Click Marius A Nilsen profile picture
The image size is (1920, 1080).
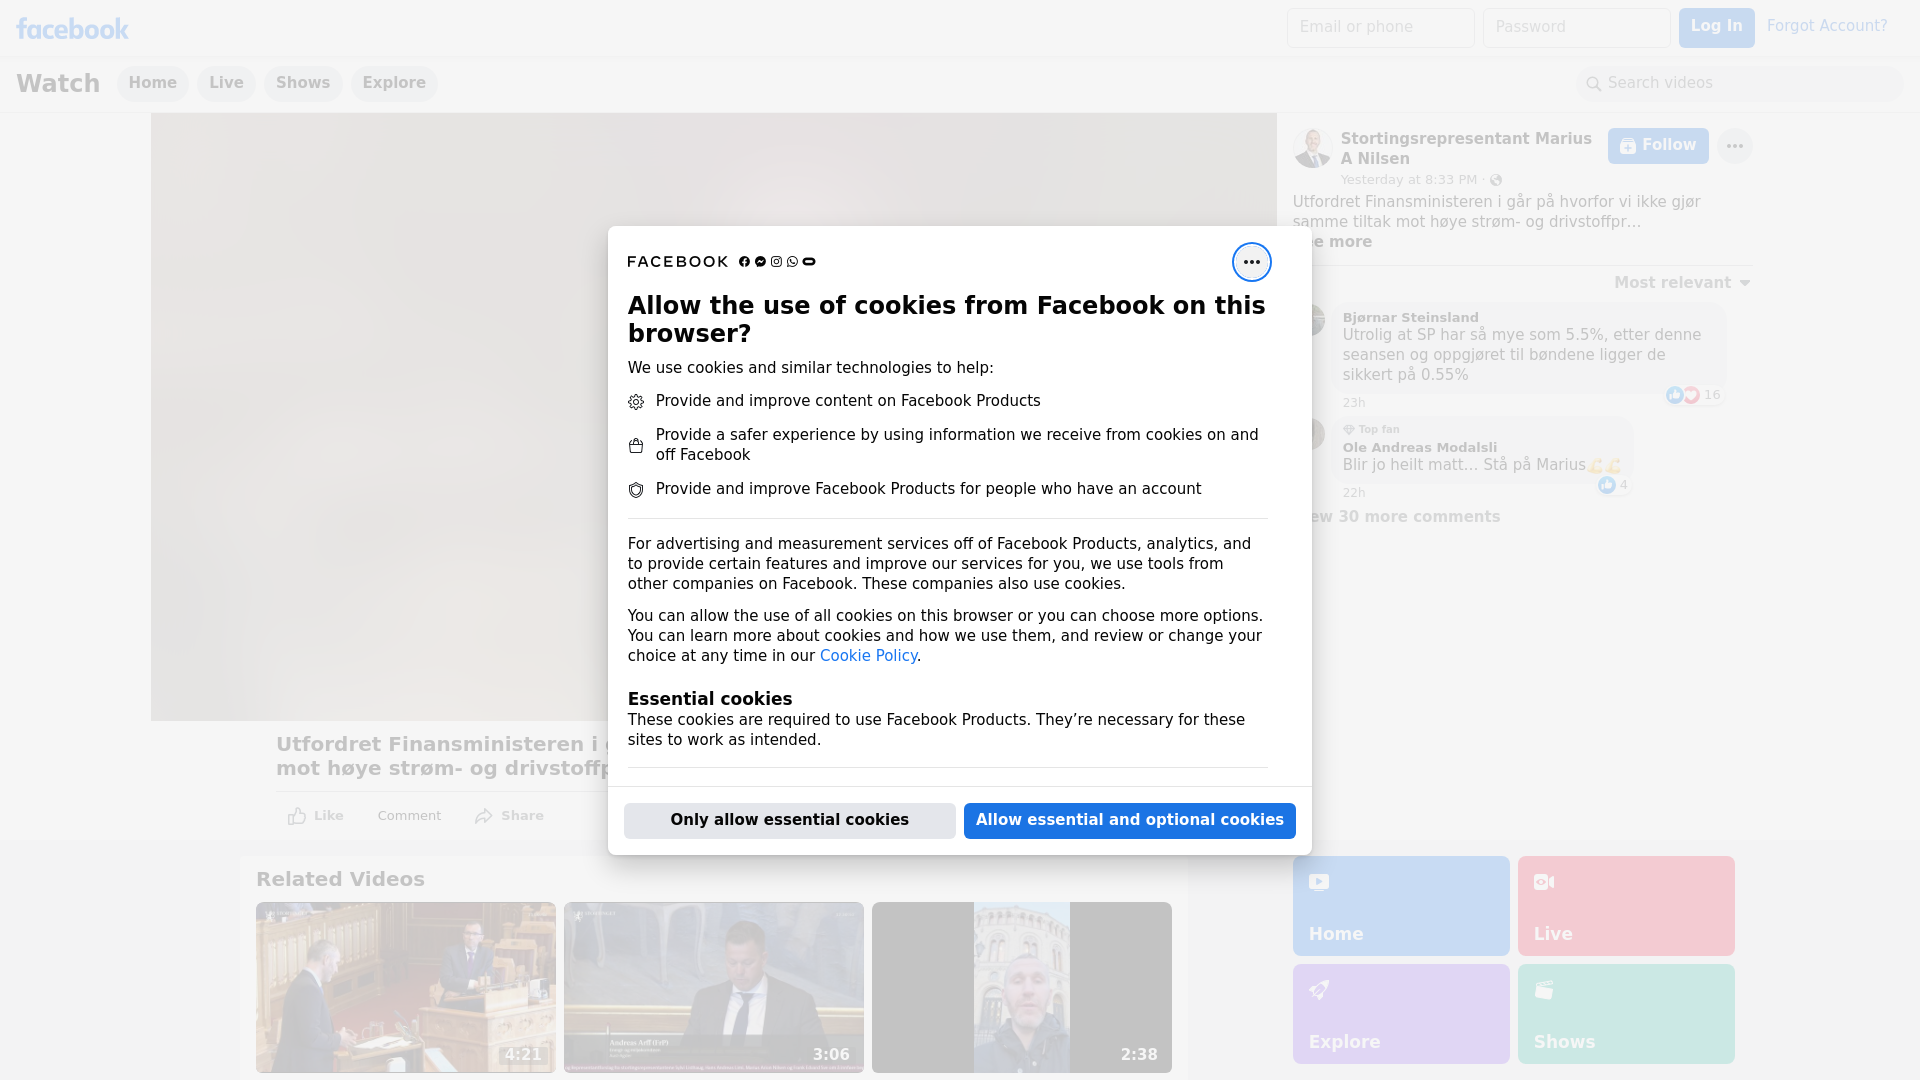(x=1312, y=148)
